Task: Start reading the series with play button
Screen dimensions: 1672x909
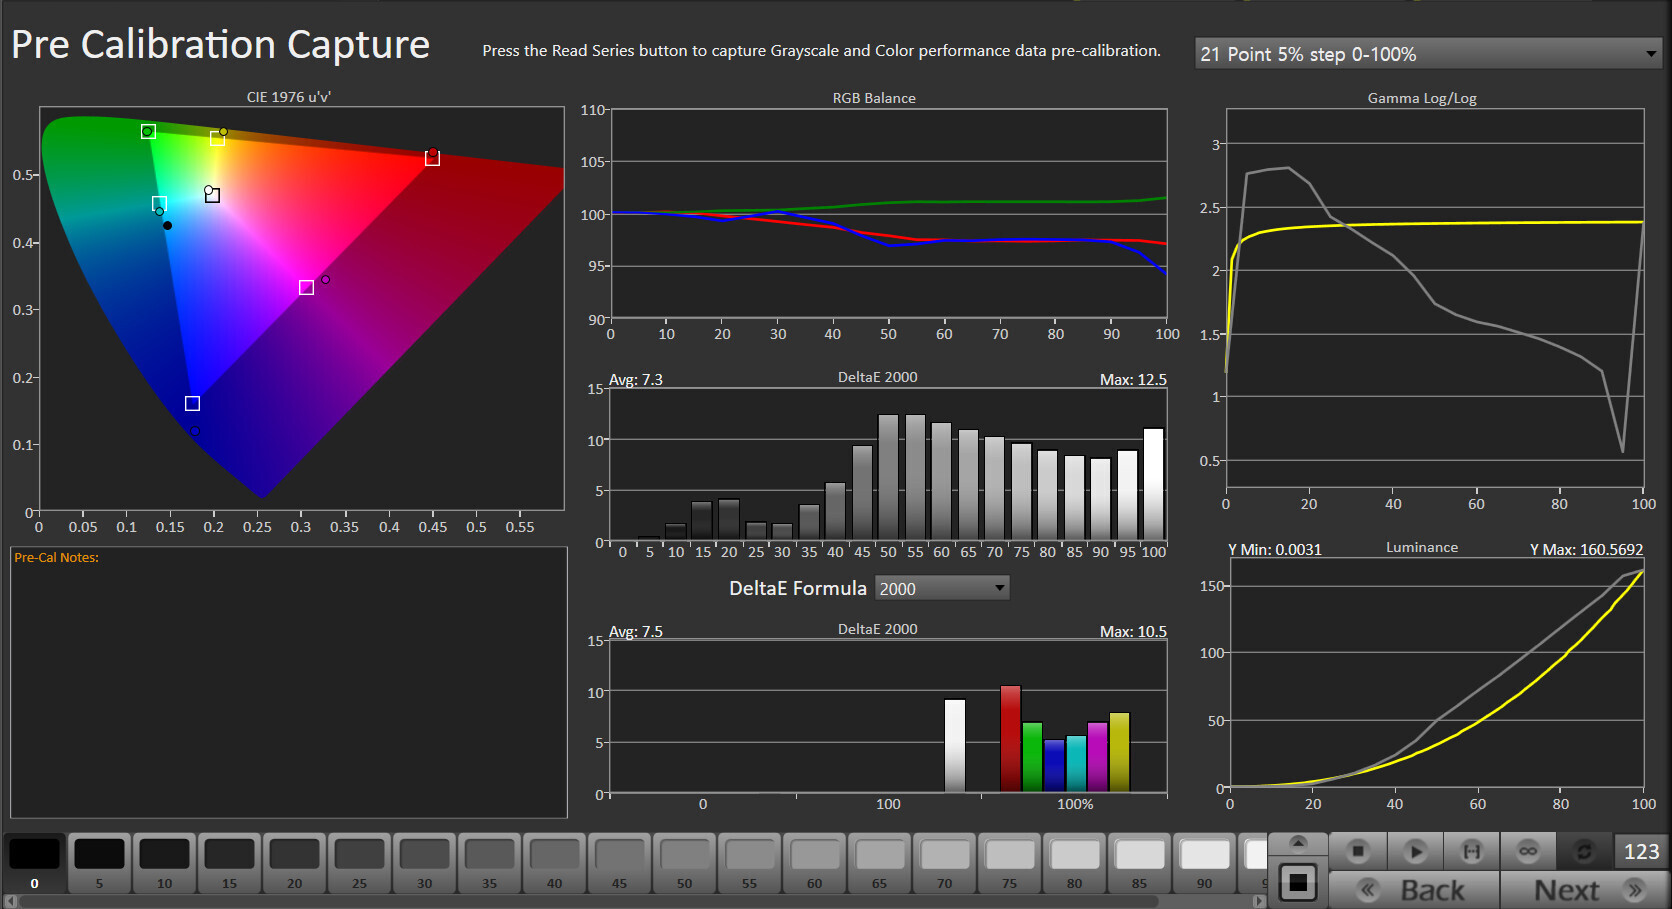Action: (x=1414, y=851)
